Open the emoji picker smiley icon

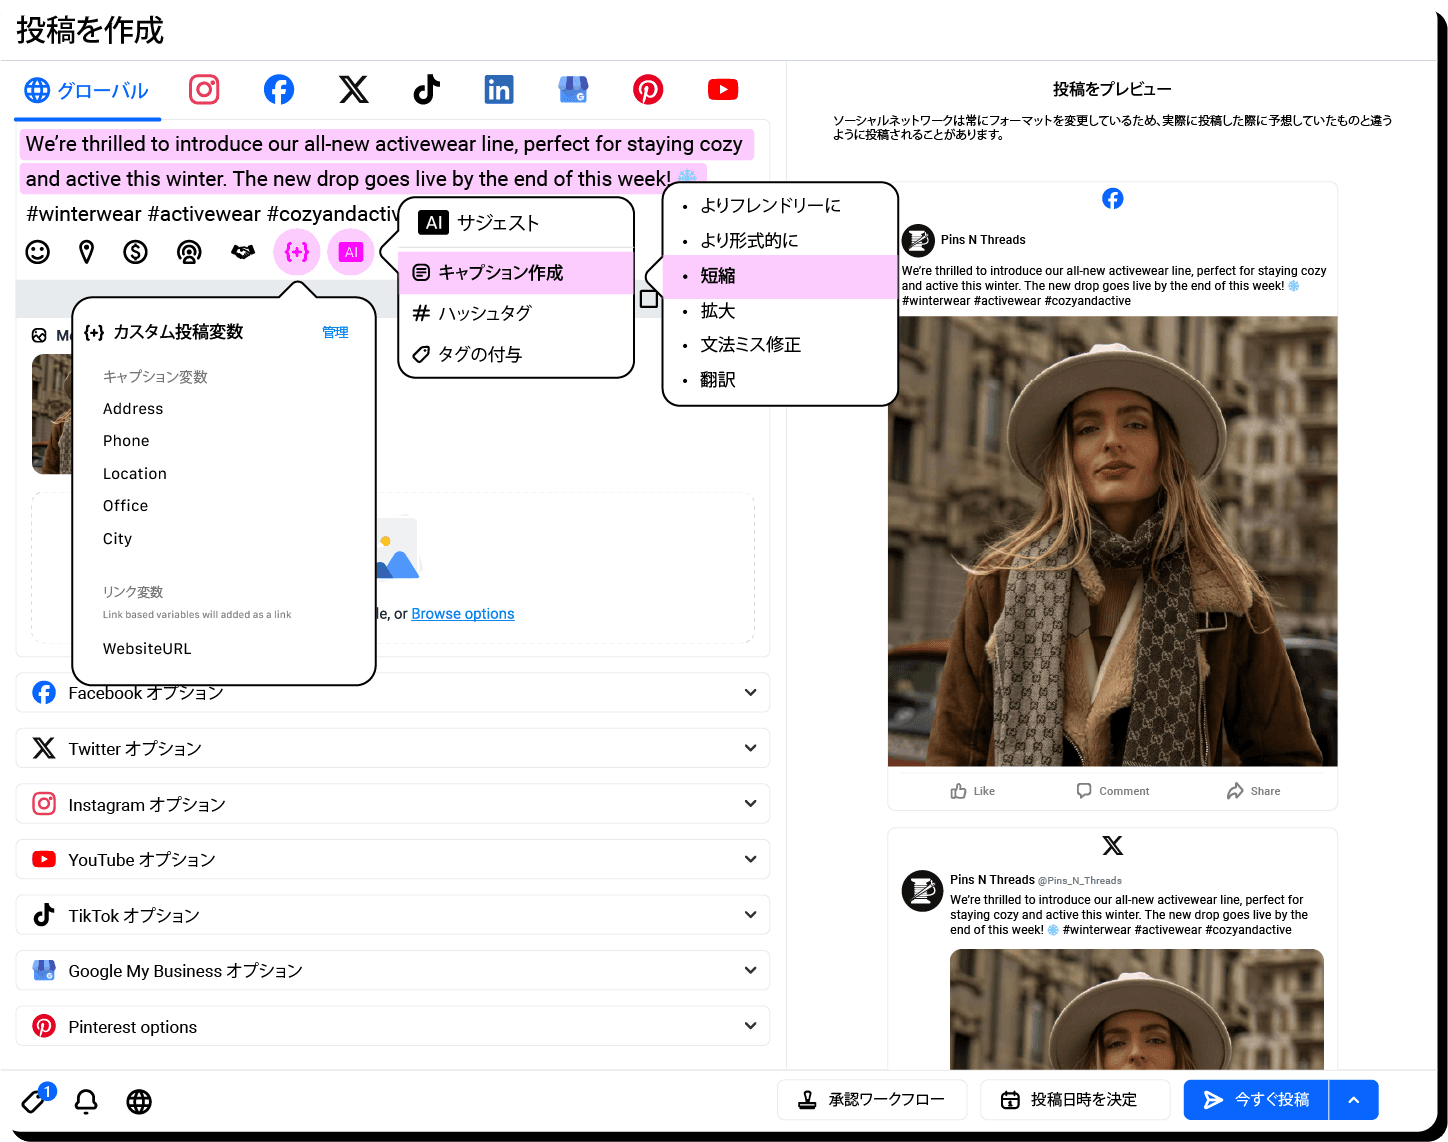coord(38,252)
